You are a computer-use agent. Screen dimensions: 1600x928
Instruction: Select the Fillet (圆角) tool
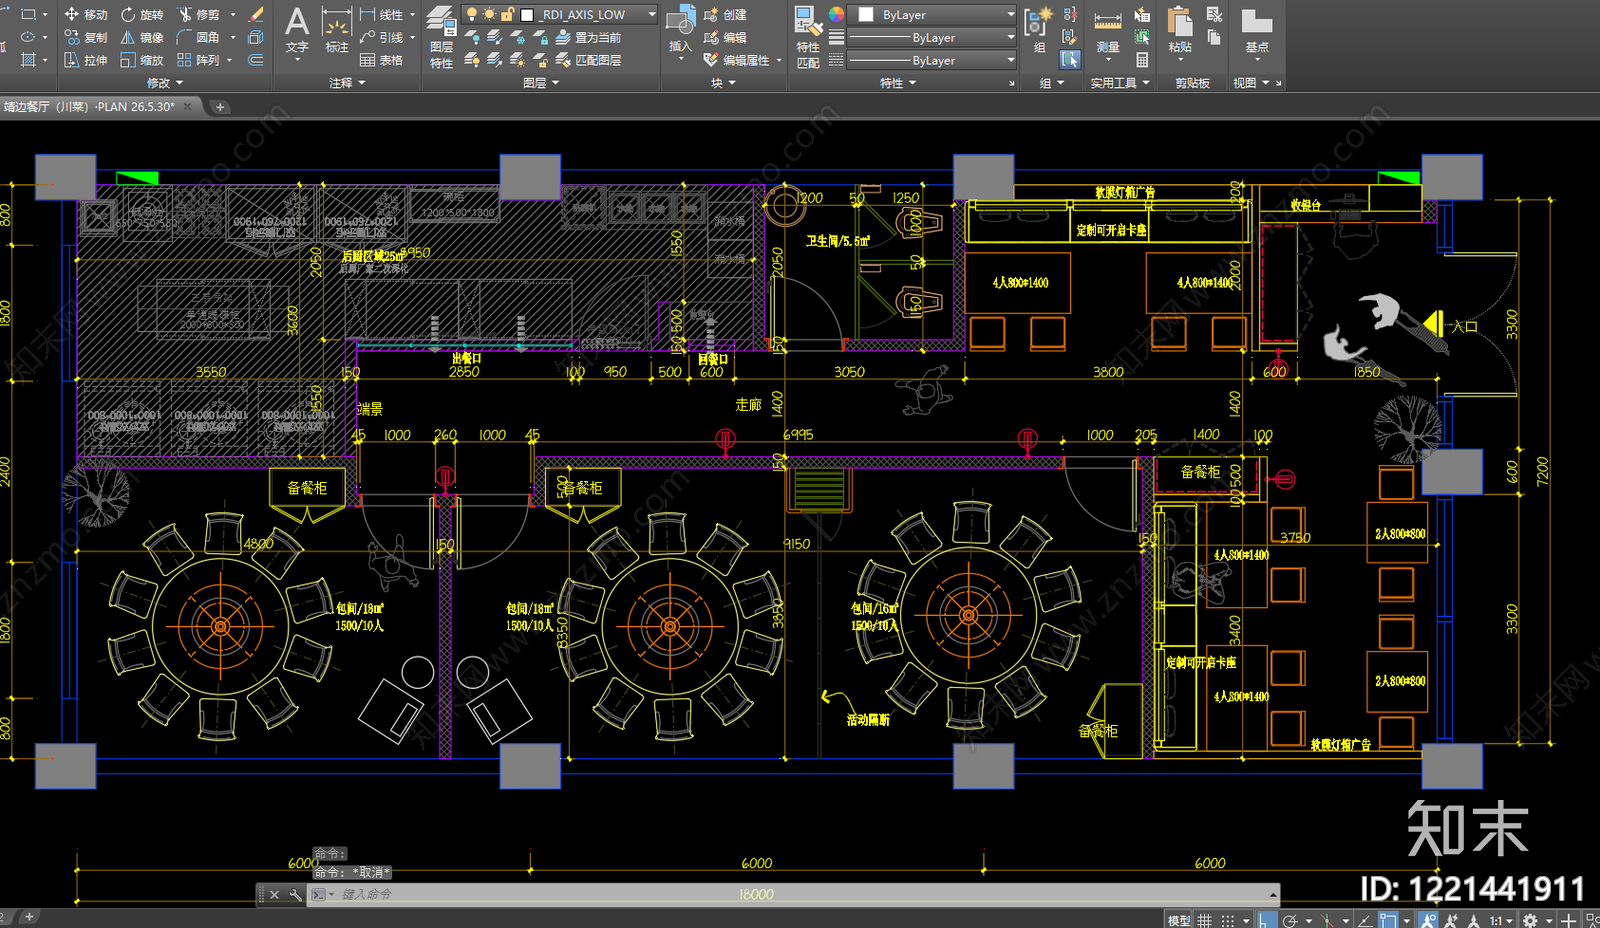[199, 37]
